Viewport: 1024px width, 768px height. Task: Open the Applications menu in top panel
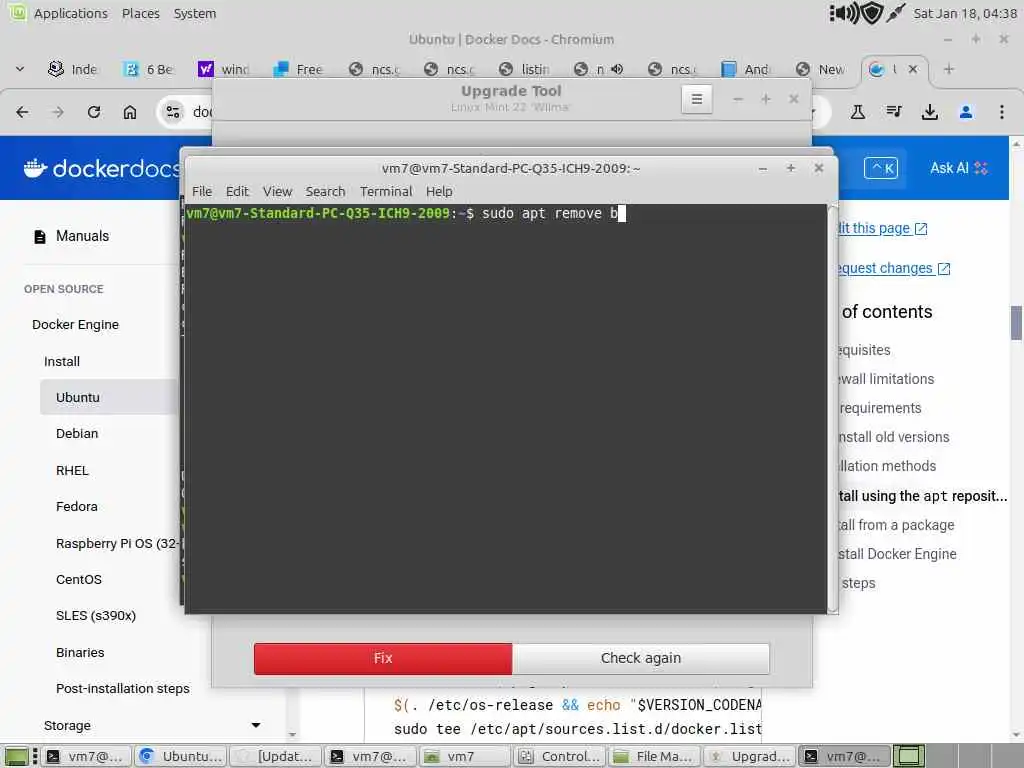coord(71,13)
